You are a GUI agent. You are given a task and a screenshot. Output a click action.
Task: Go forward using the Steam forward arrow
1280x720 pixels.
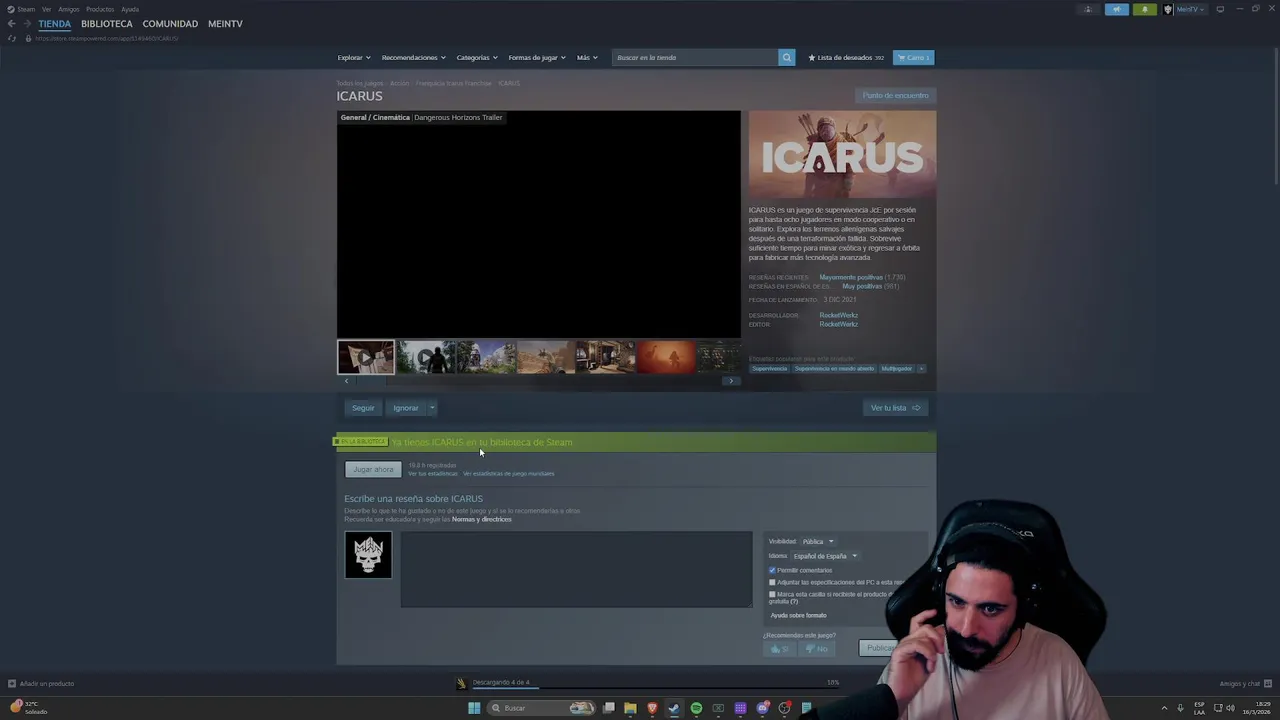click(27, 24)
